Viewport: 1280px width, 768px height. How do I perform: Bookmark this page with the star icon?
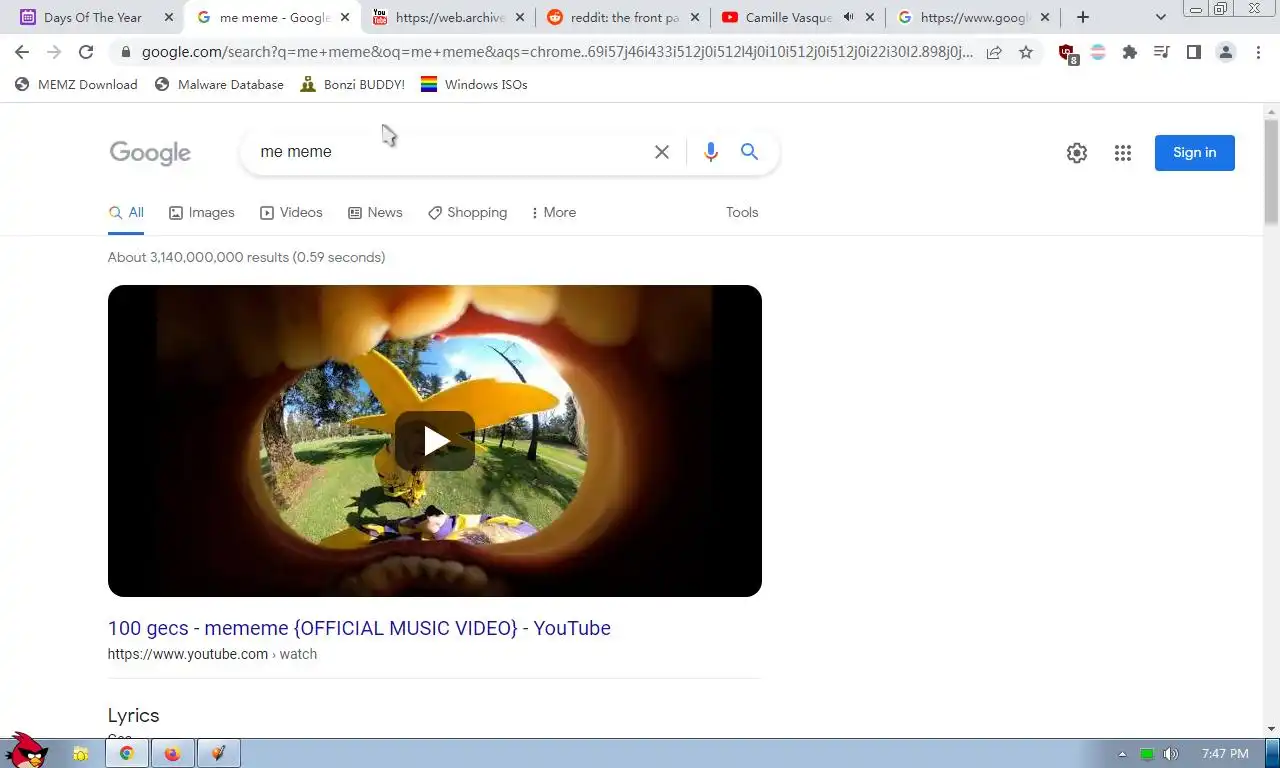point(1026,52)
